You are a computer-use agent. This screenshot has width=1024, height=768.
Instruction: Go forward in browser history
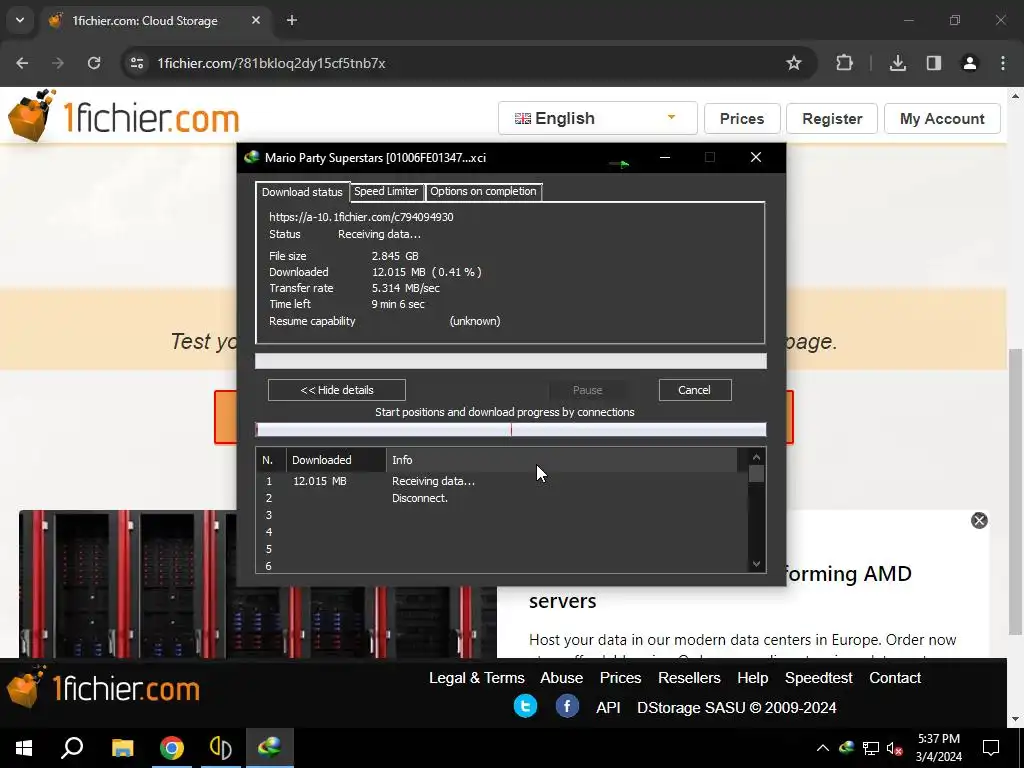tap(58, 63)
